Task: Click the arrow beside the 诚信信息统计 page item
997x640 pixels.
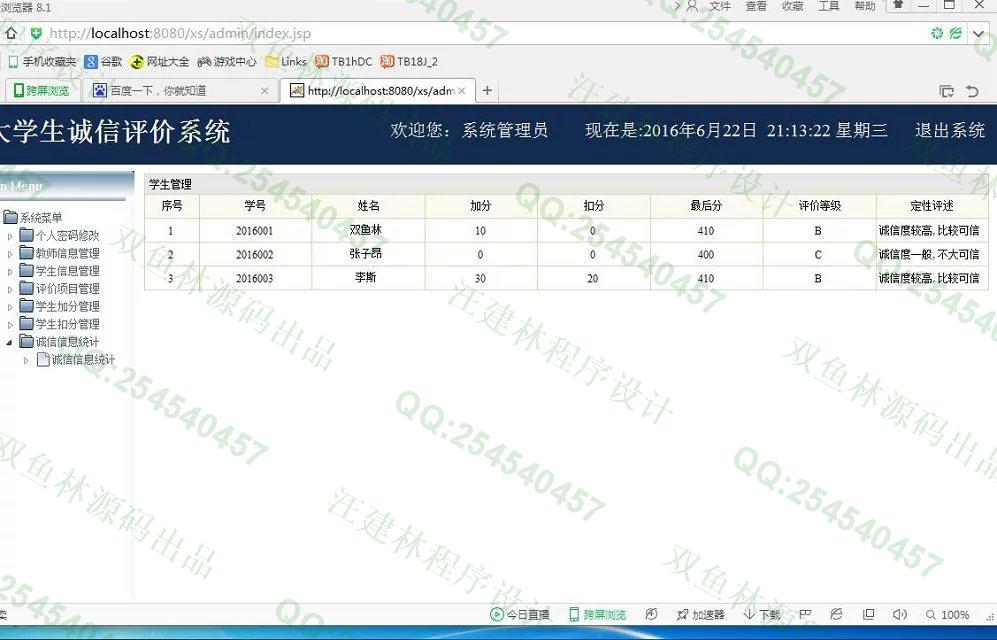Action: pos(26,360)
